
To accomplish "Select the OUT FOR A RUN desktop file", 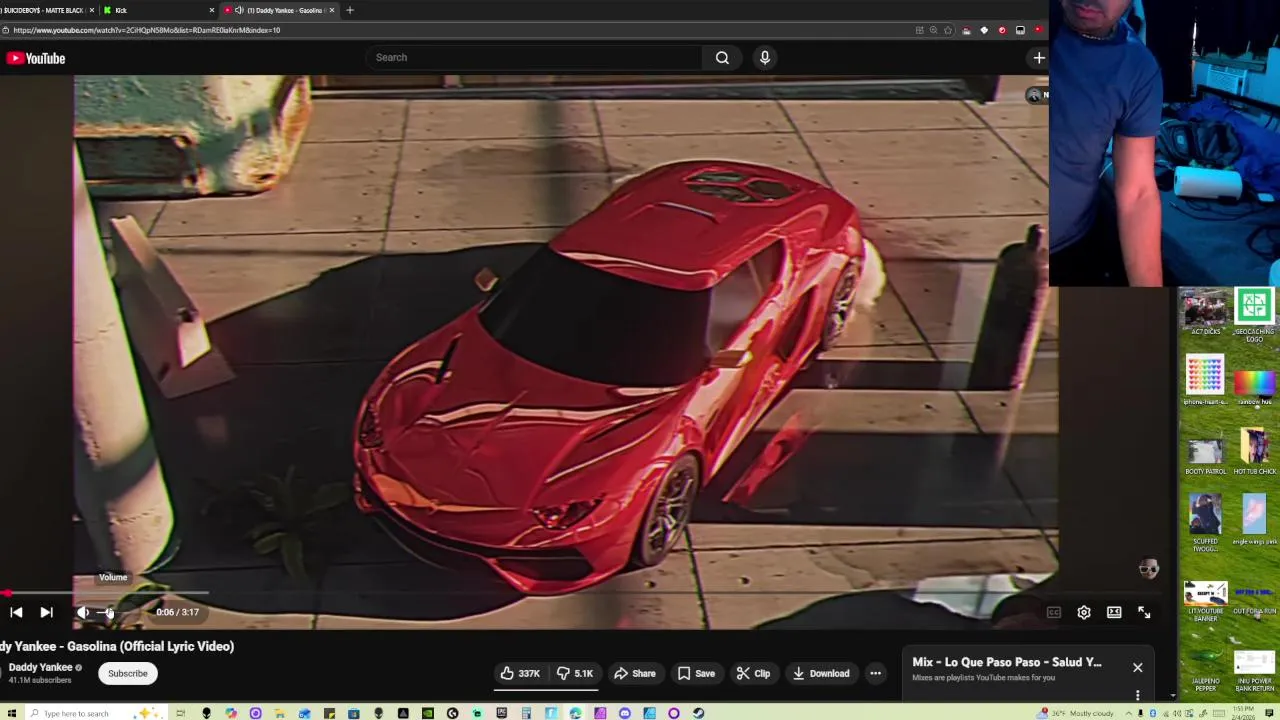I will (1254, 598).
